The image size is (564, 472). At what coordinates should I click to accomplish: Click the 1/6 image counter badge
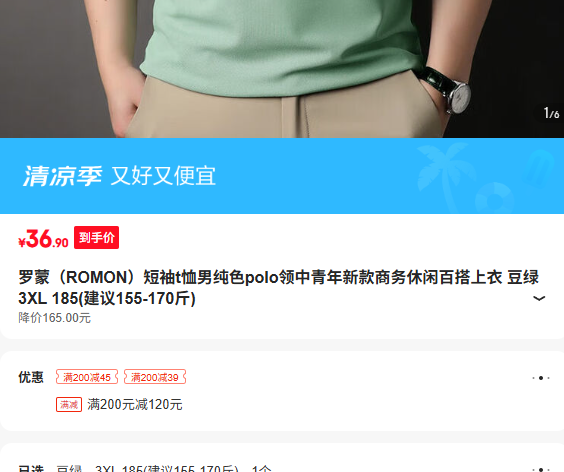click(x=551, y=114)
